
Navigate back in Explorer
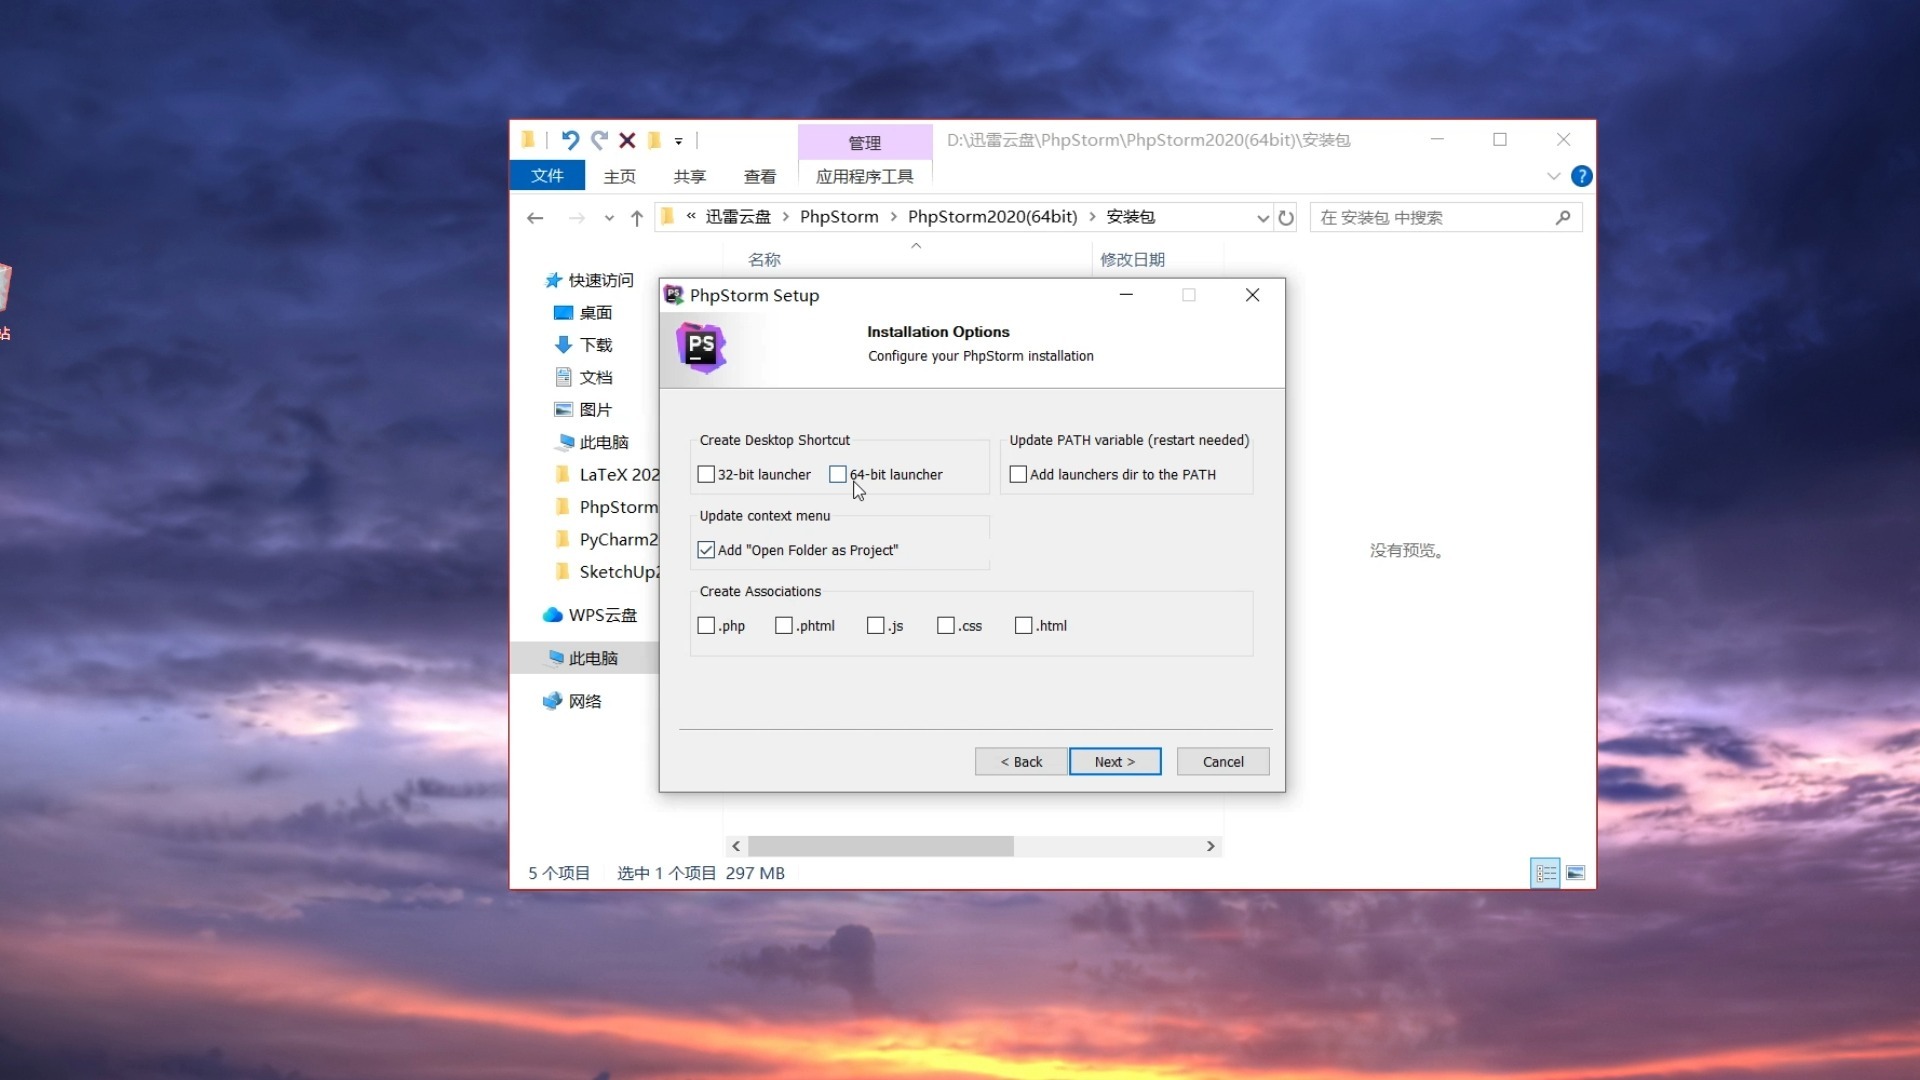535,218
